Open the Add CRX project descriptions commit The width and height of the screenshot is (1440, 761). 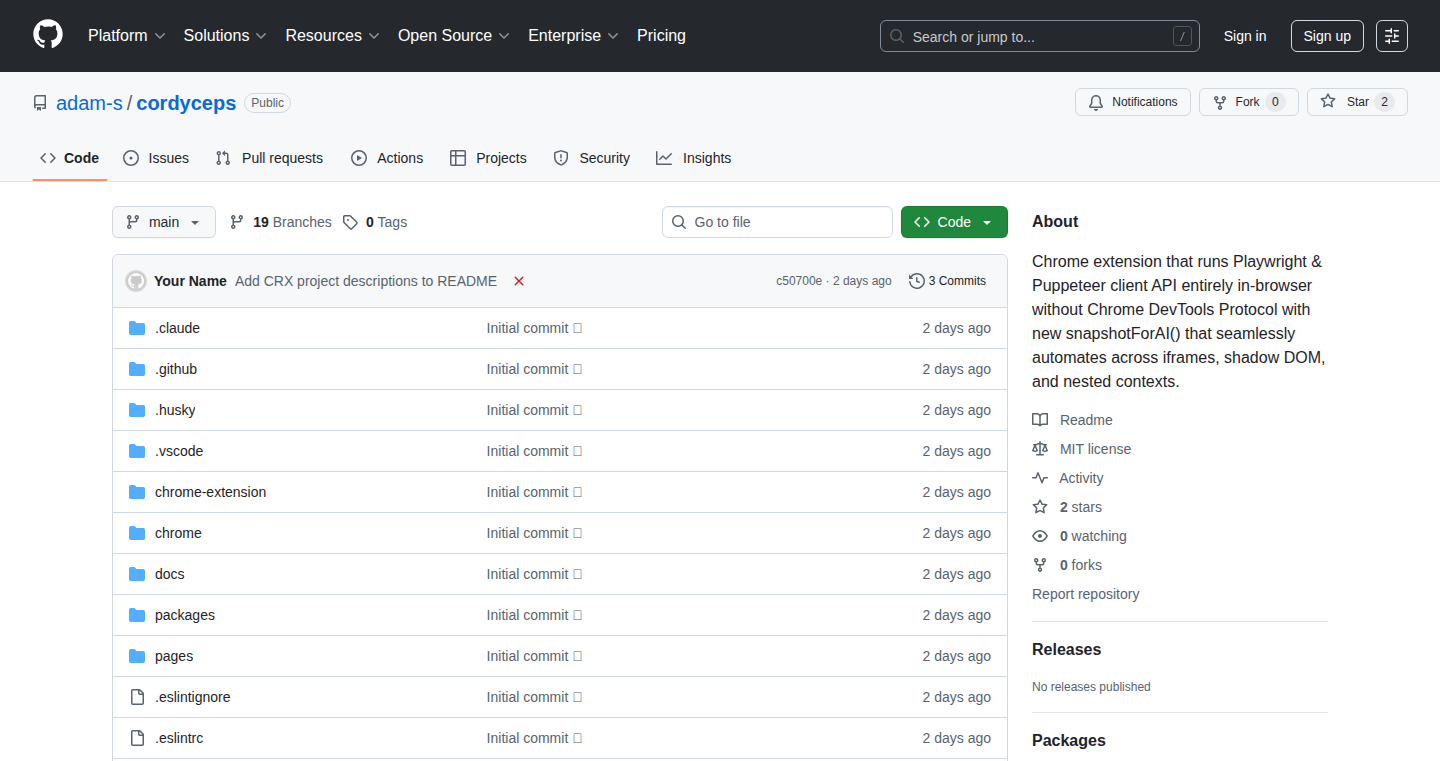(x=366, y=281)
